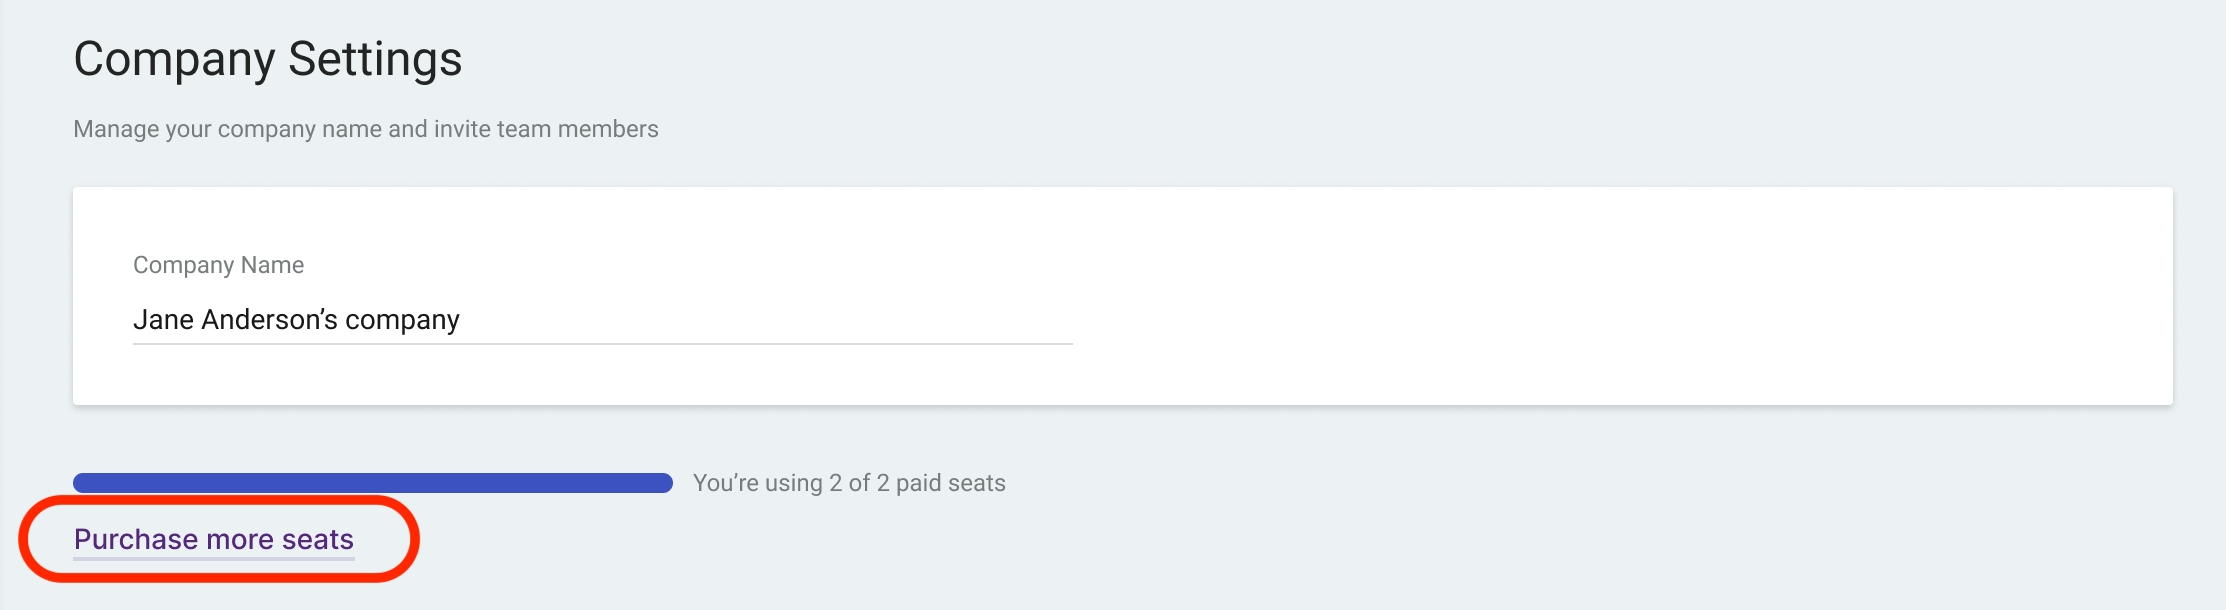The width and height of the screenshot is (2226, 610).
Task: Open the Purchase more seats link
Action: 214,539
